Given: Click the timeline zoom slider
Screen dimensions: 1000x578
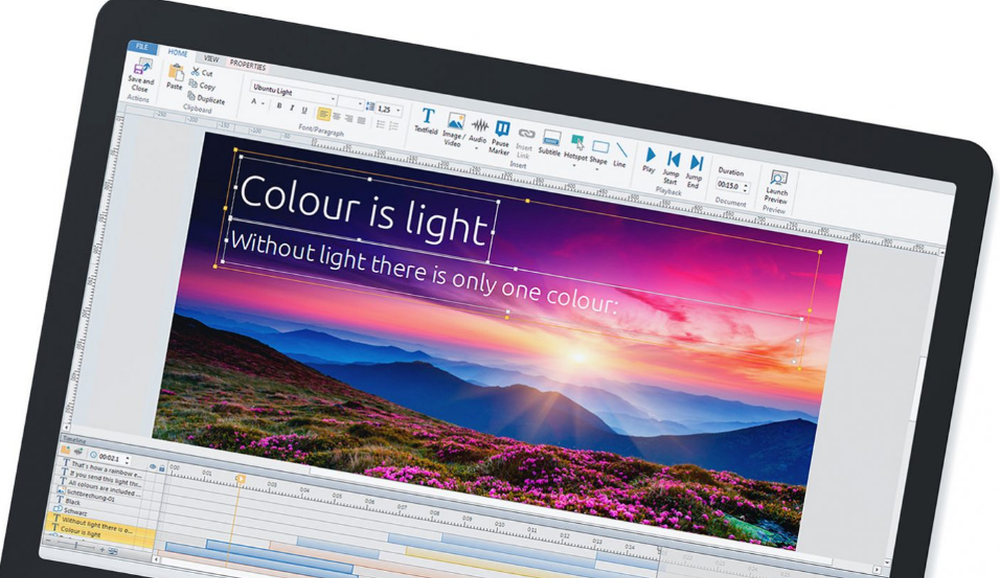Looking at the screenshot, I should pos(75,546).
